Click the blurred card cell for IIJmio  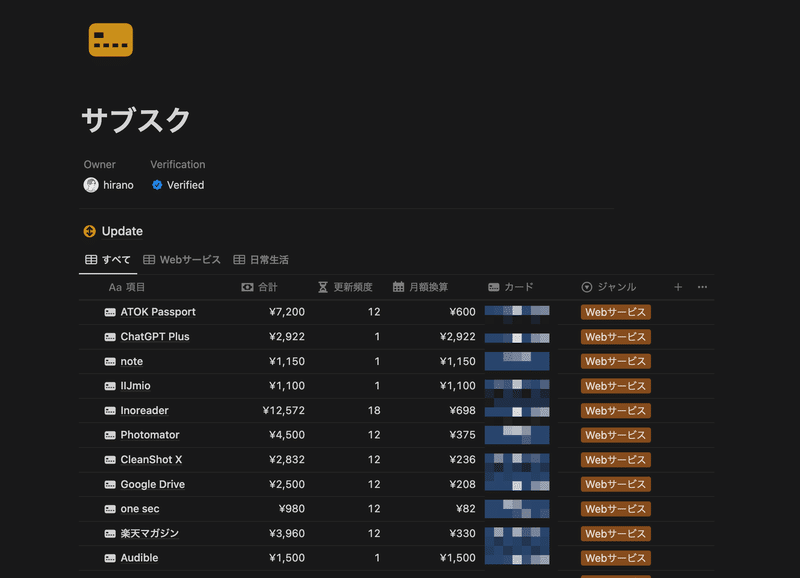pyautogui.click(x=517, y=386)
